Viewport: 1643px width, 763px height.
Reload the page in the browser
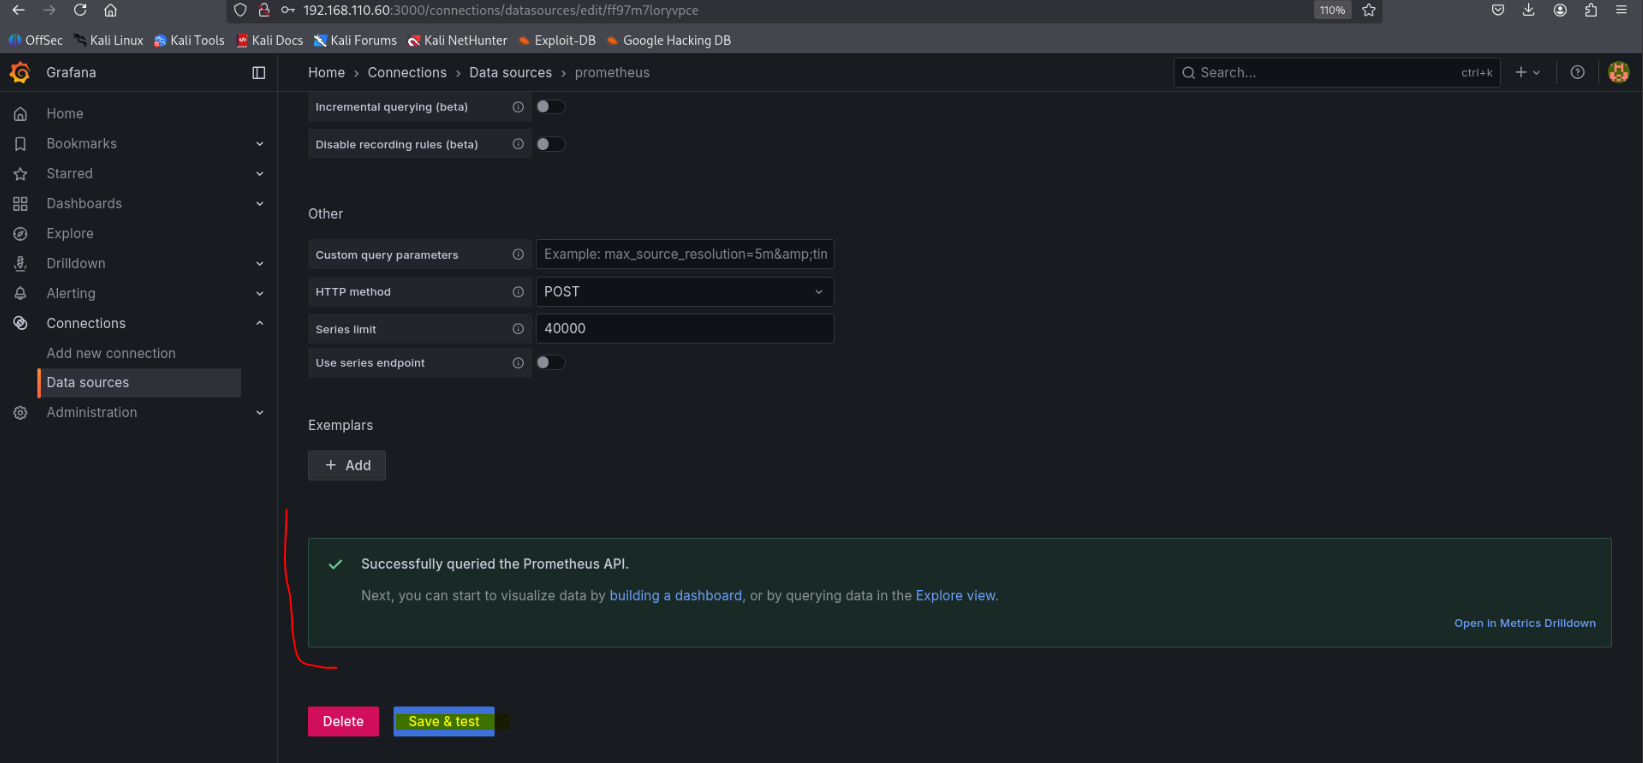point(80,10)
